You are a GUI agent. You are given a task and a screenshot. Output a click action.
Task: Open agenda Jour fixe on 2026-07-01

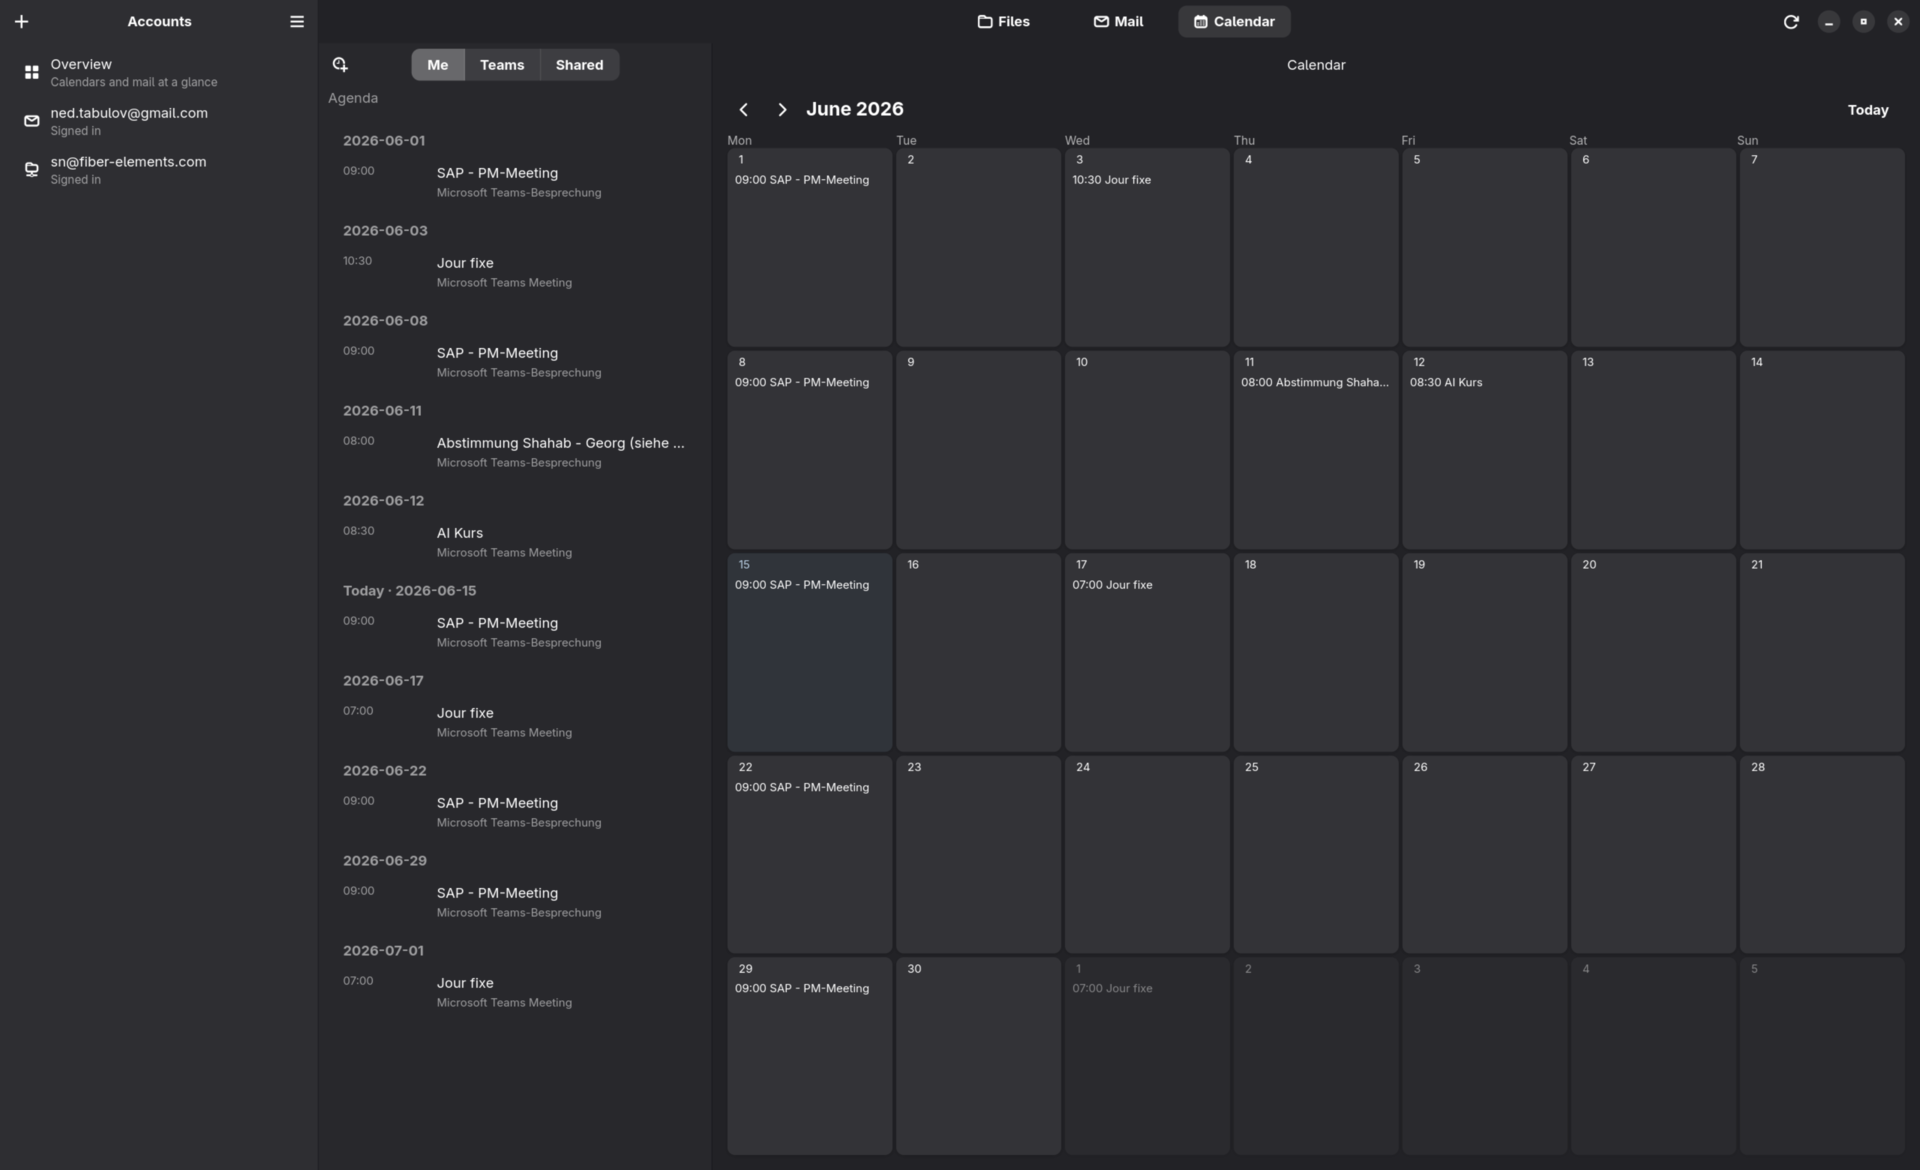click(514, 991)
